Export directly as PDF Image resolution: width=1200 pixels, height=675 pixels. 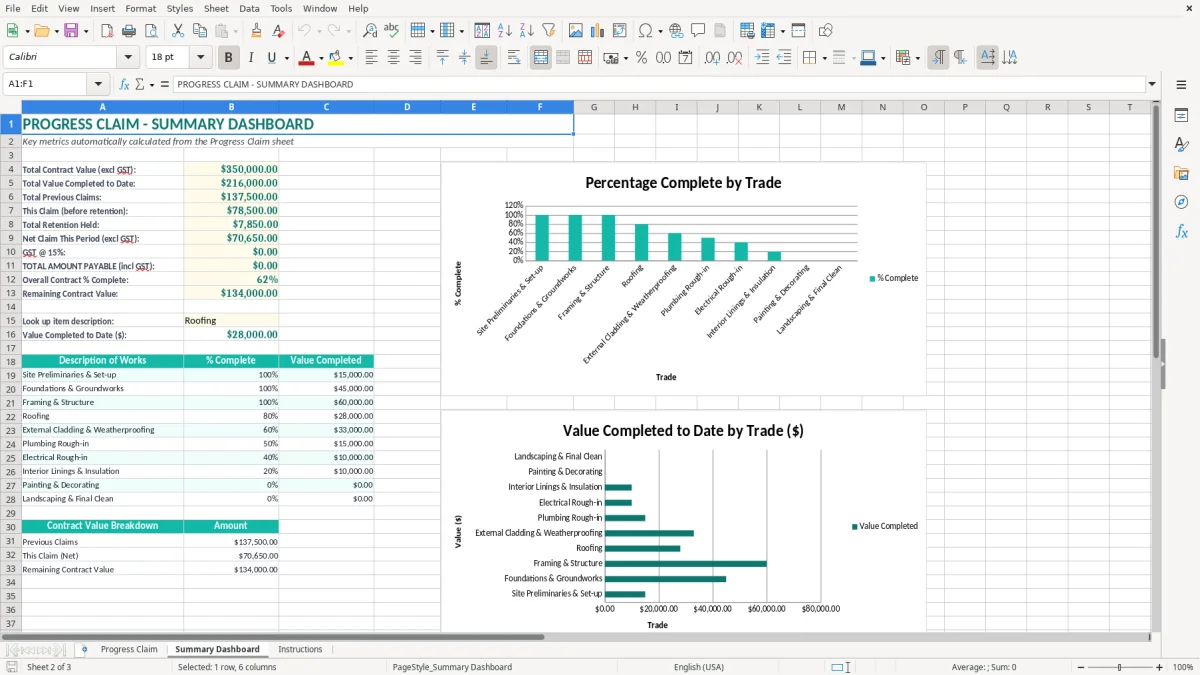click(107, 31)
